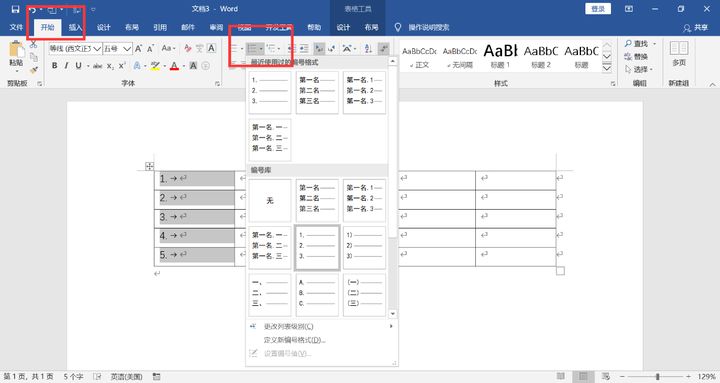Switch to the 引用 References tab

click(x=160, y=28)
